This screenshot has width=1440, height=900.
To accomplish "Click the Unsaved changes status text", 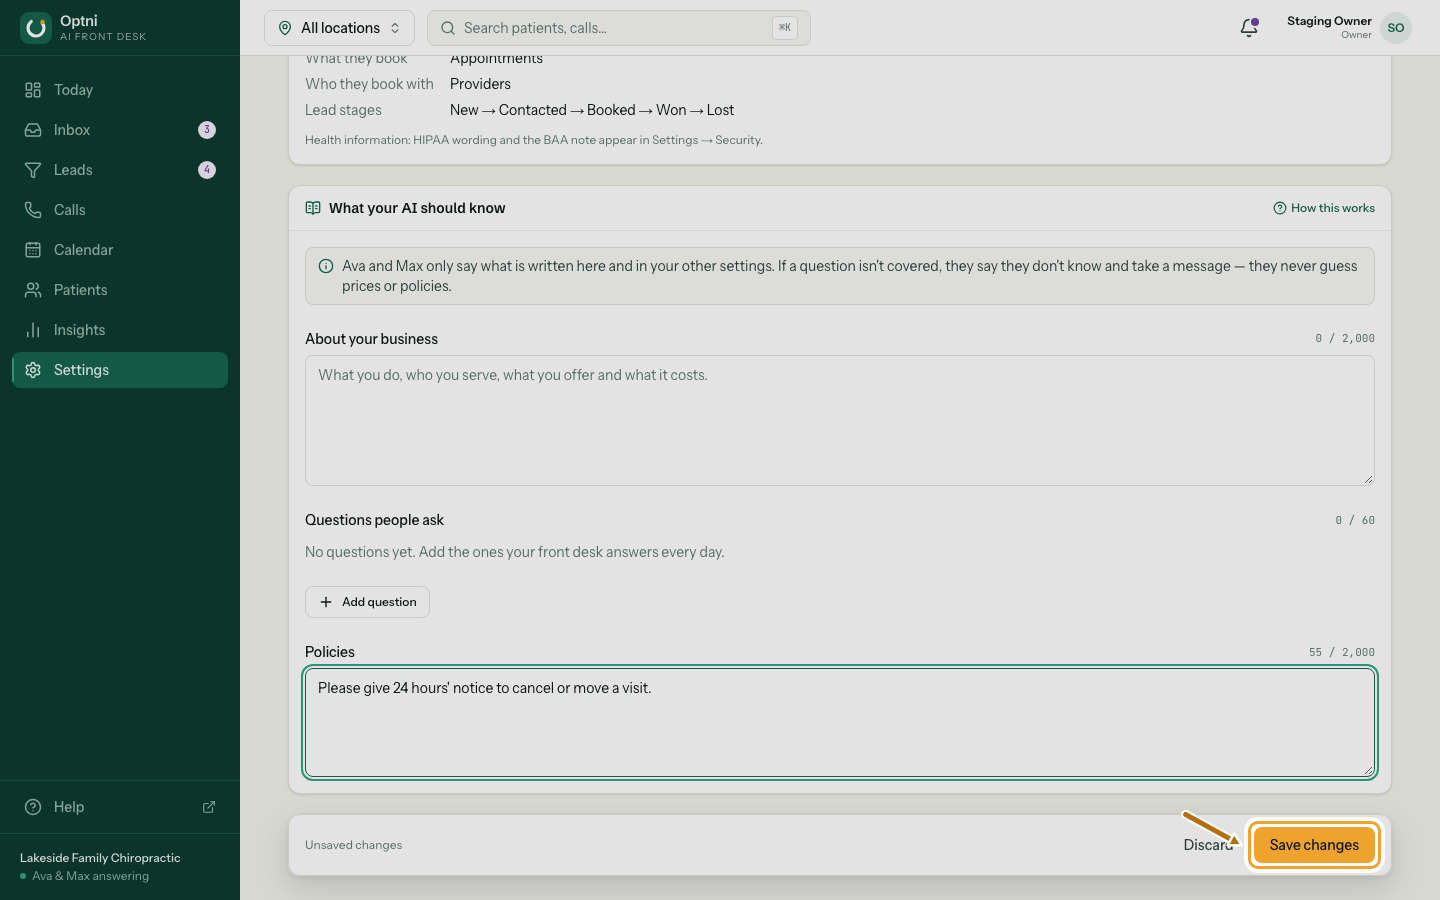I will [354, 845].
